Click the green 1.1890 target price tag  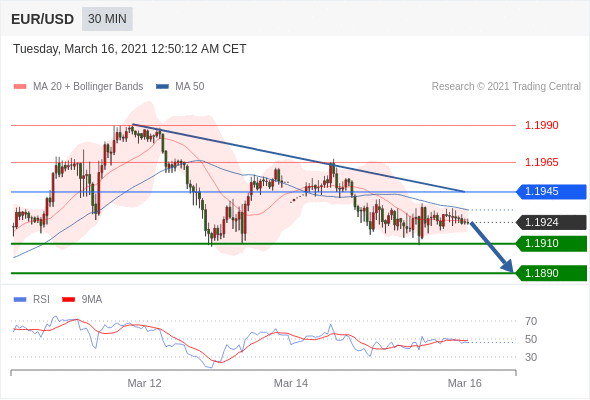[551, 273]
